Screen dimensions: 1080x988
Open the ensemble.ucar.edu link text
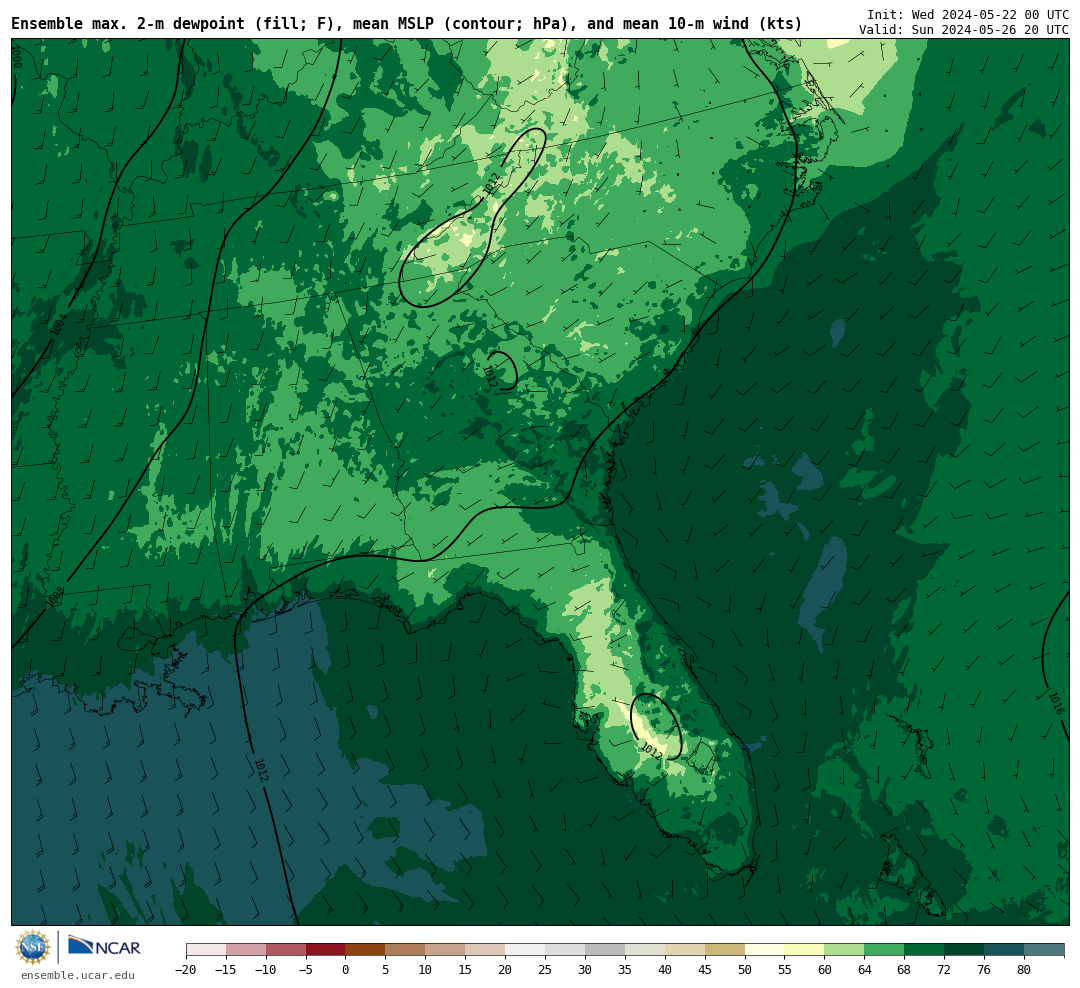tap(77, 975)
